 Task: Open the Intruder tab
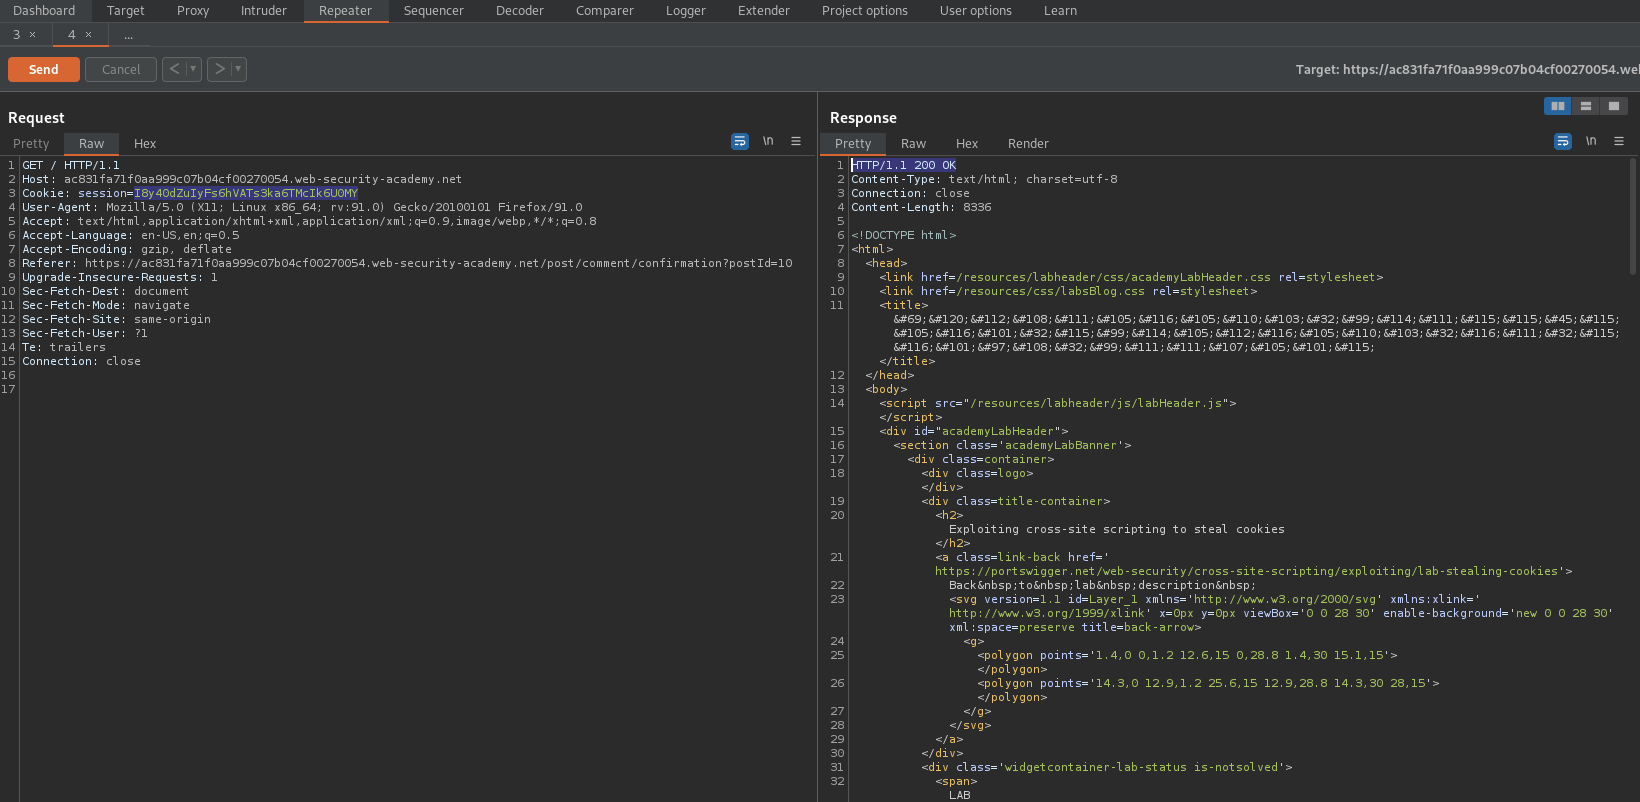point(264,11)
